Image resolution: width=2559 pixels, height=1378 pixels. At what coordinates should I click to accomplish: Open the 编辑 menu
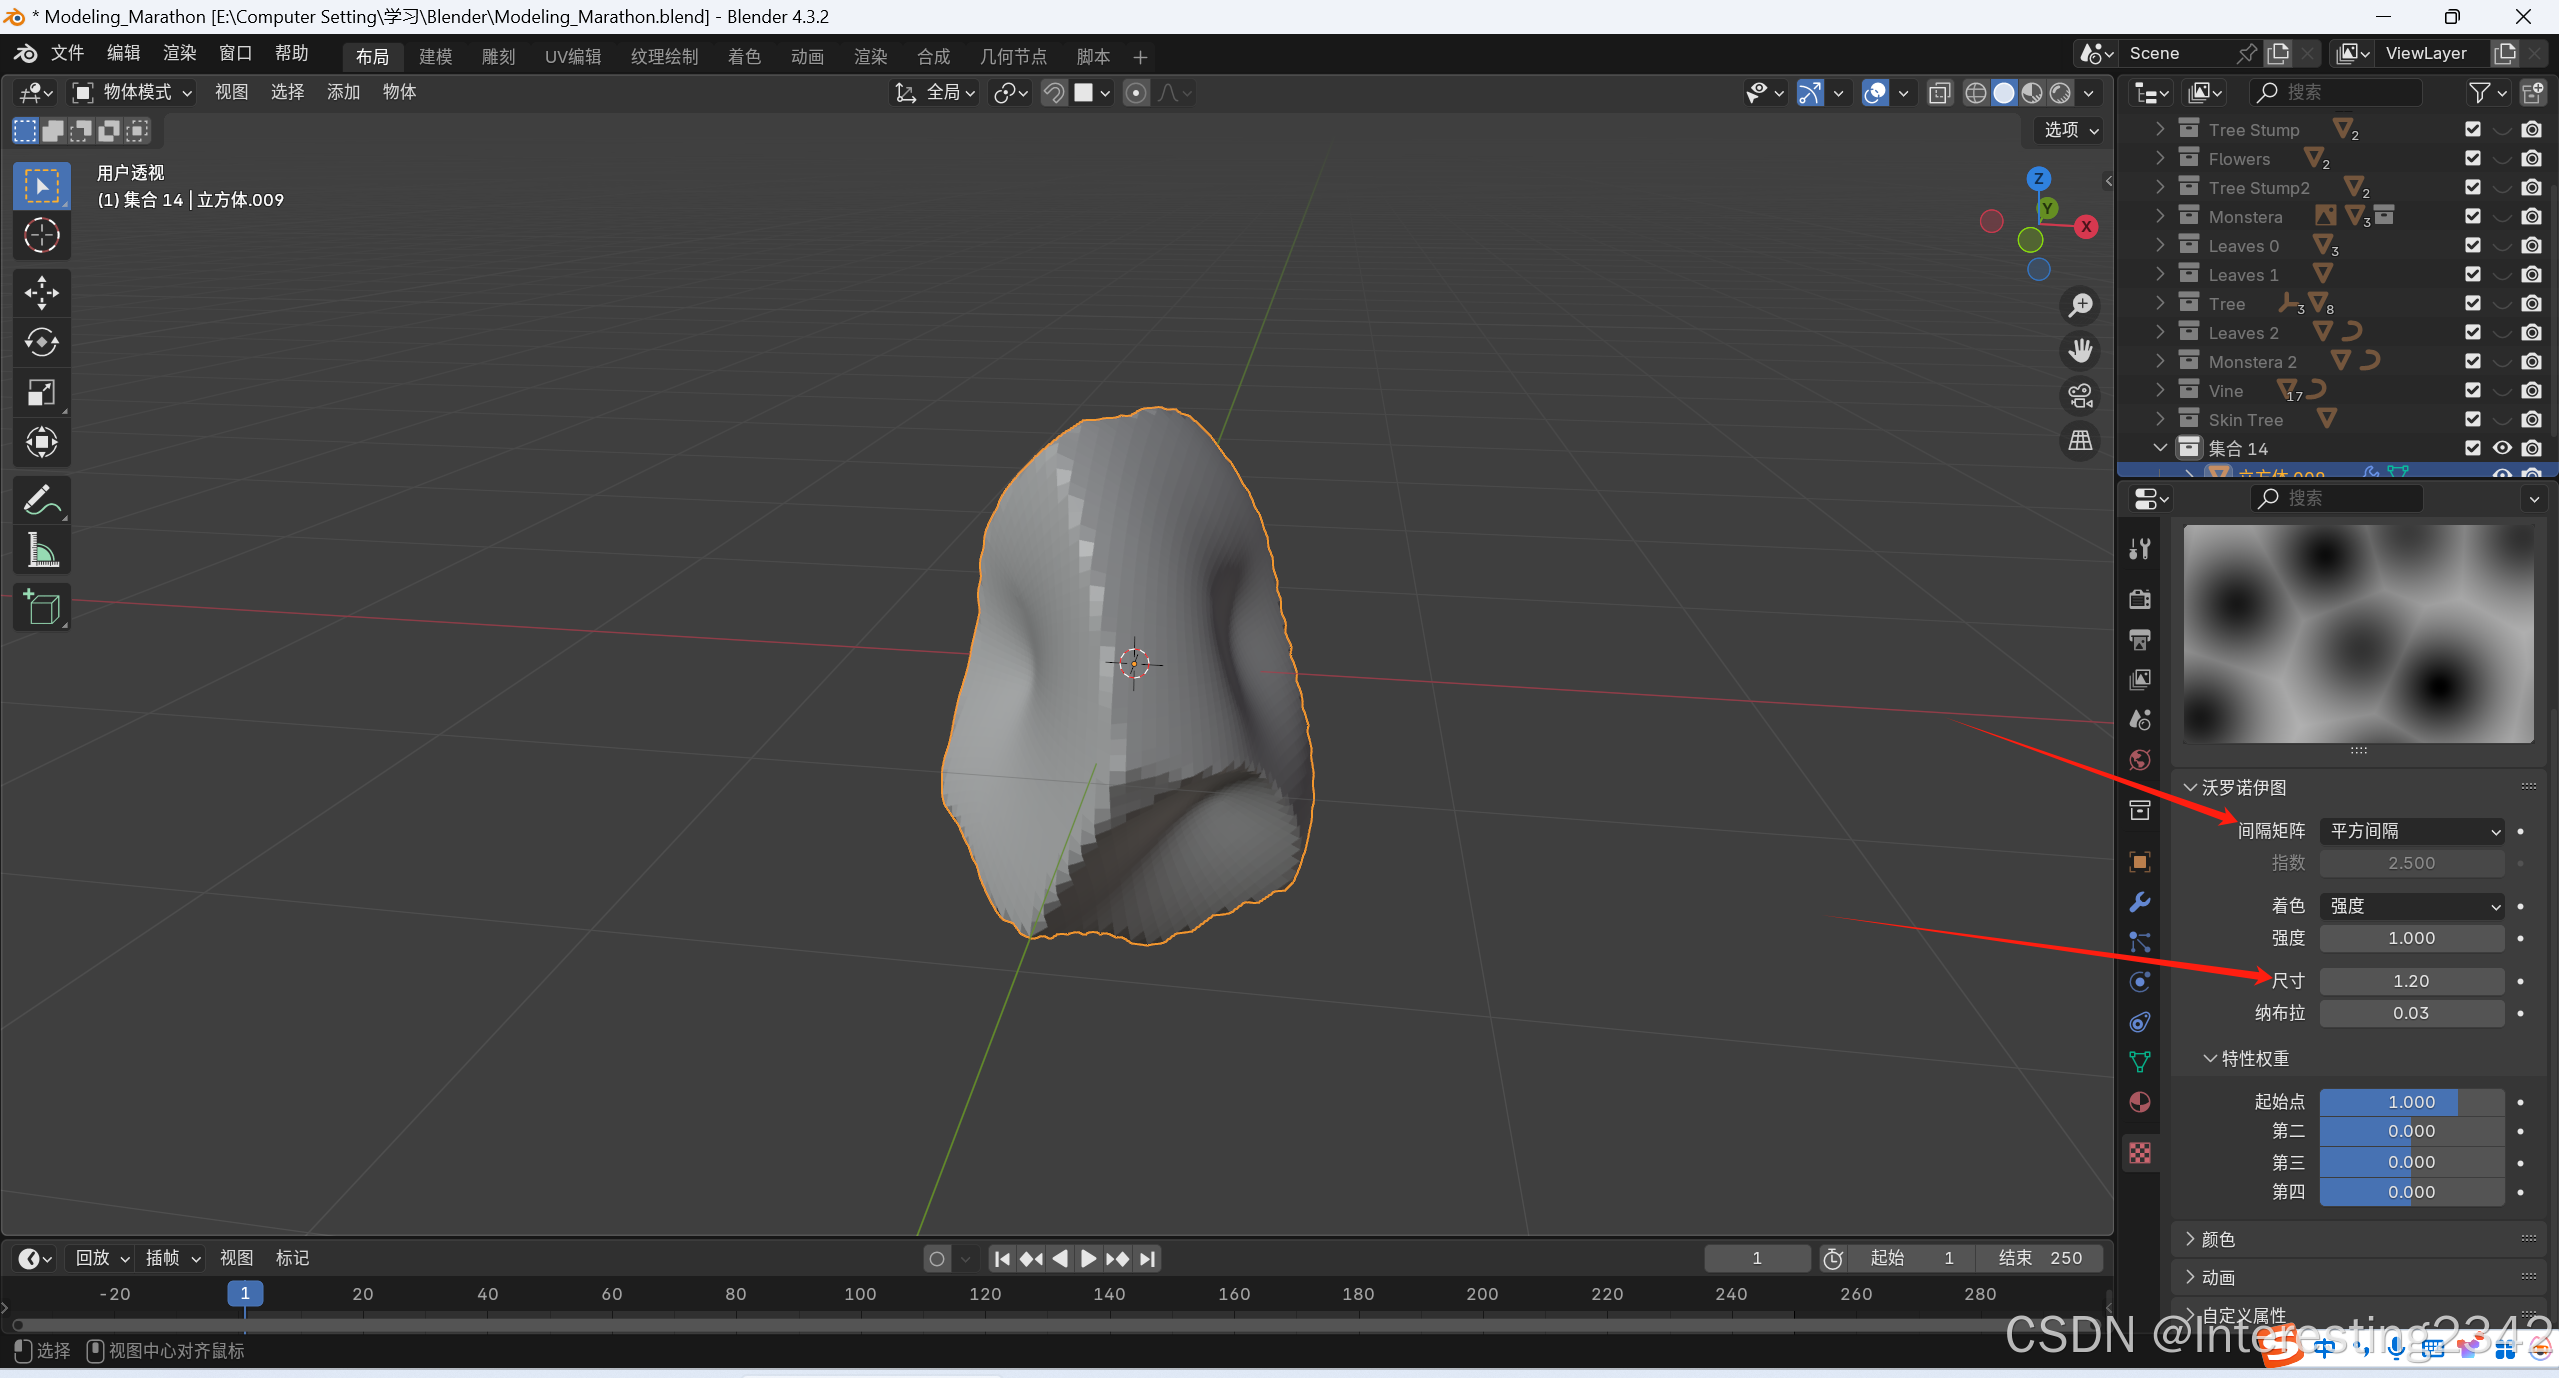click(x=123, y=53)
